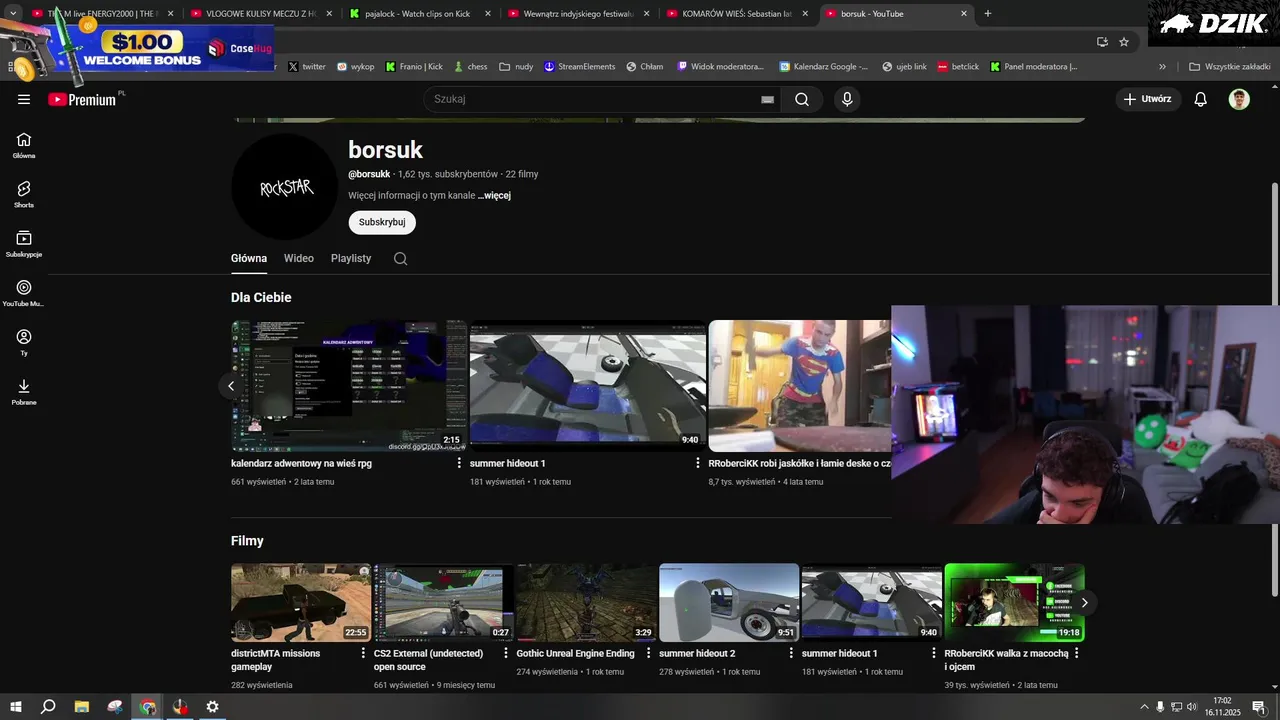Viewport: 1280px width, 720px height.
Task: Open Główna in the left sidebar
Action: pyautogui.click(x=24, y=146)
